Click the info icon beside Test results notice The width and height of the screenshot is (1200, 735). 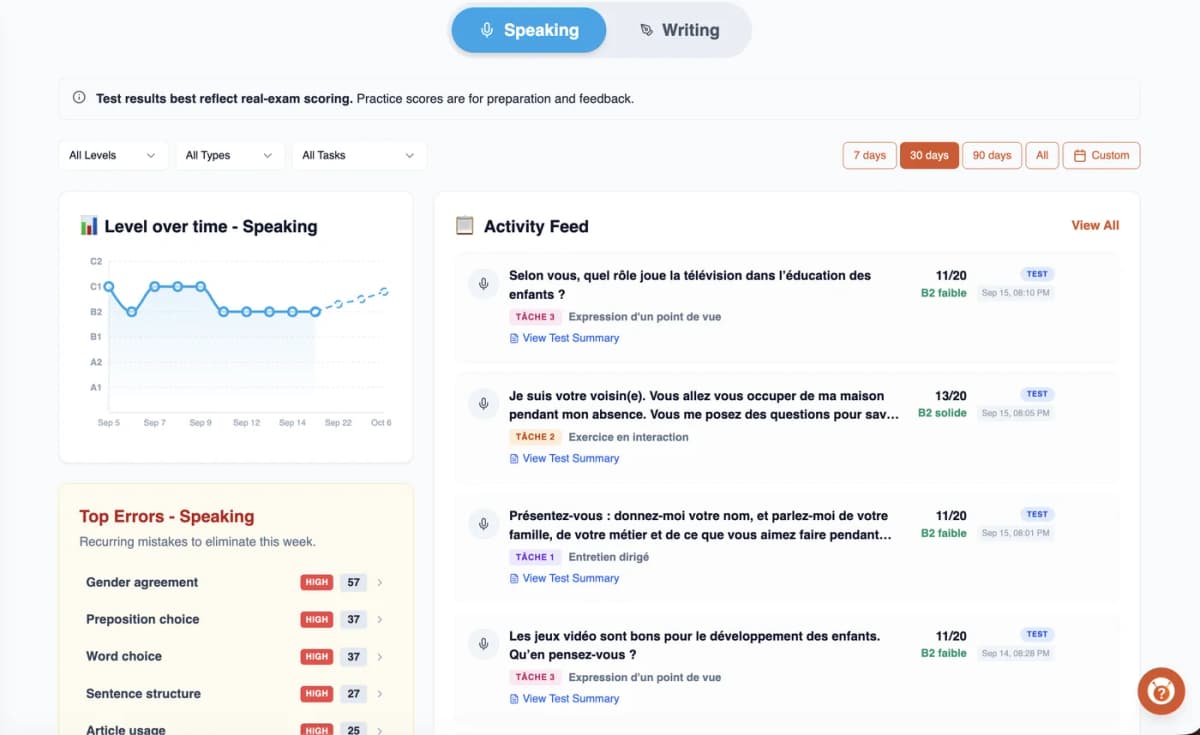point(79,98)
